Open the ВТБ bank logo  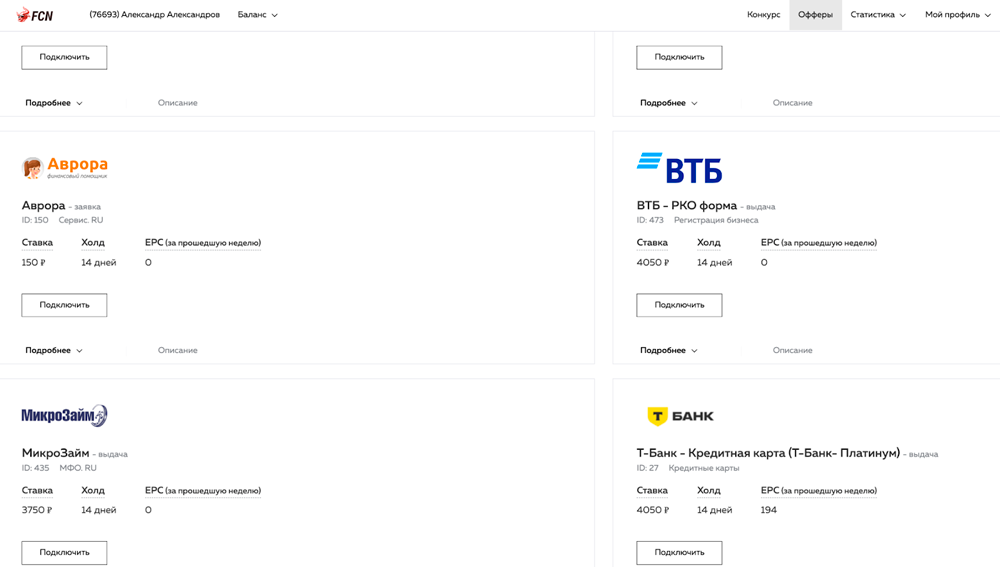point(679,168)
